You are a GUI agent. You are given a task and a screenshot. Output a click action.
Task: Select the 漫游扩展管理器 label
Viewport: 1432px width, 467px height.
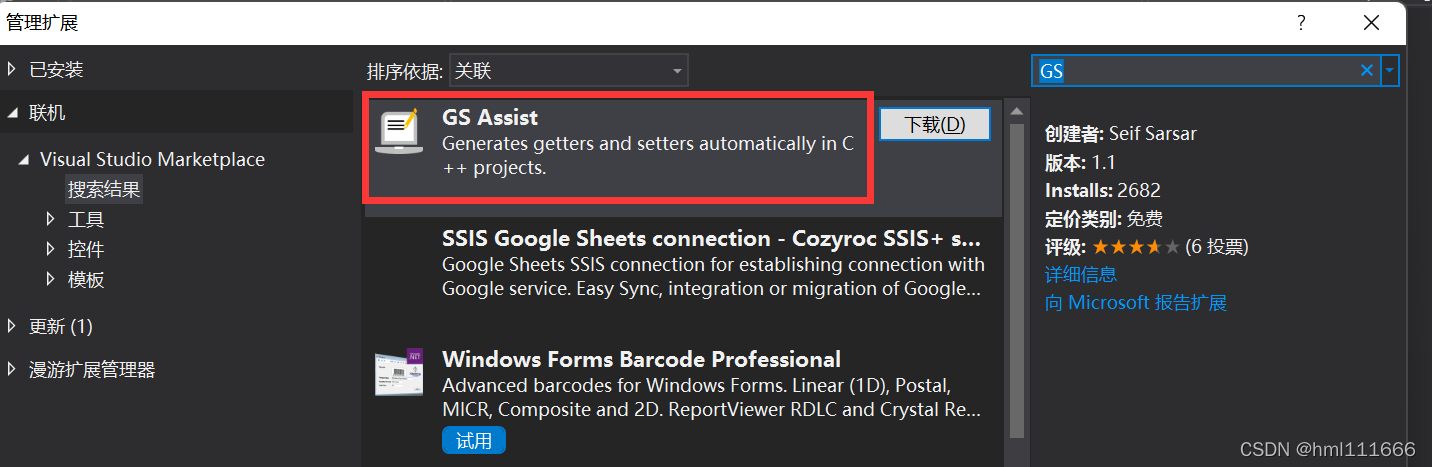pyautogui.click(x=92, y=370)
